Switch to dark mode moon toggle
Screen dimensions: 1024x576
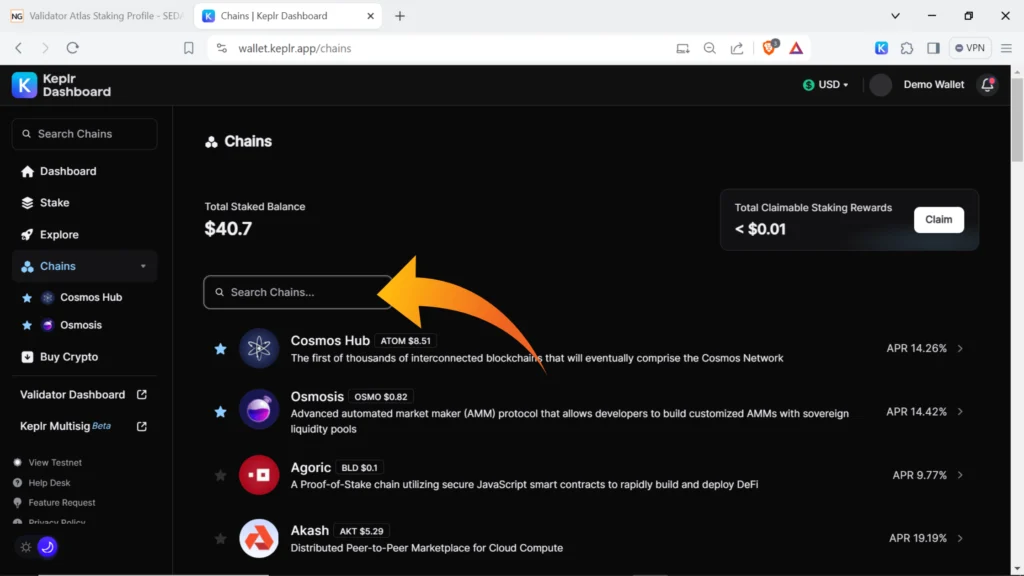pyautogui.click(x=47, y=547)
